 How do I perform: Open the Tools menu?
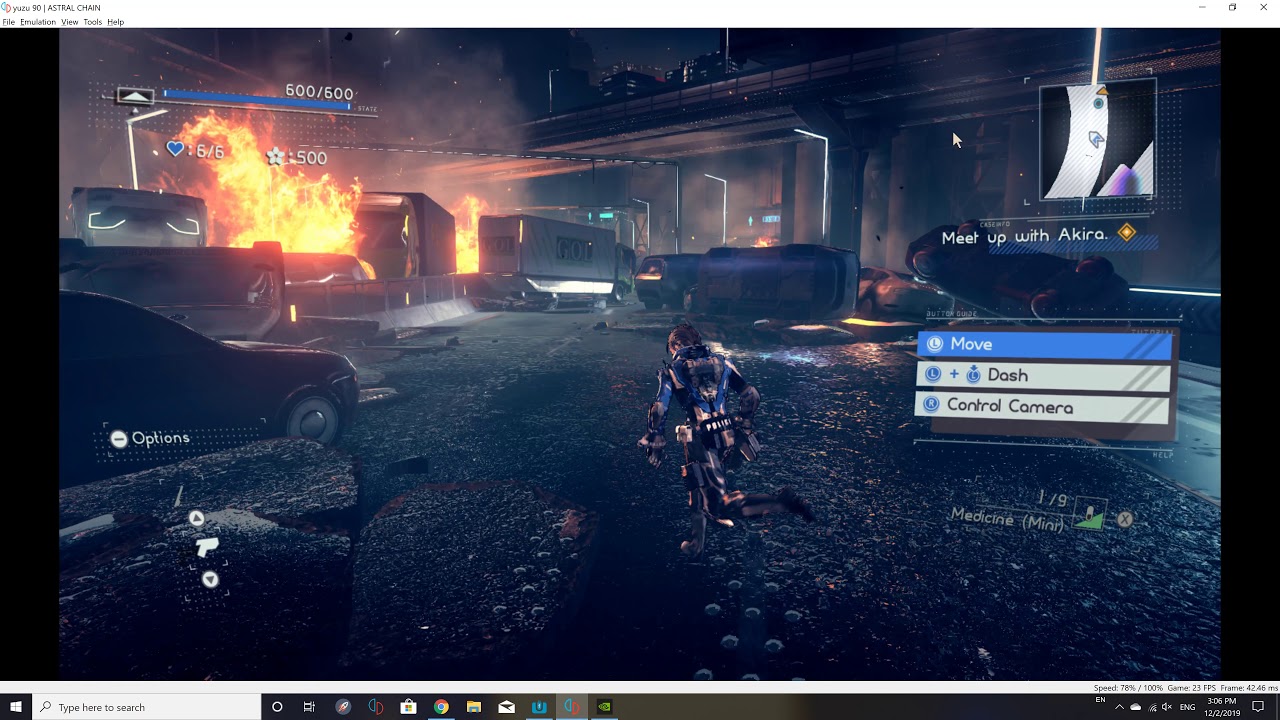[92, 22]
